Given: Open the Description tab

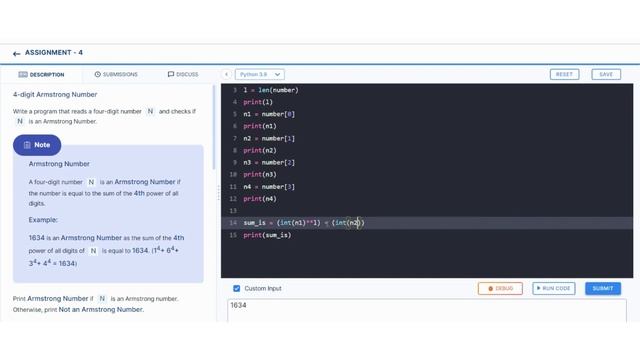Looking at the screenshot, I should coord(42,74).
